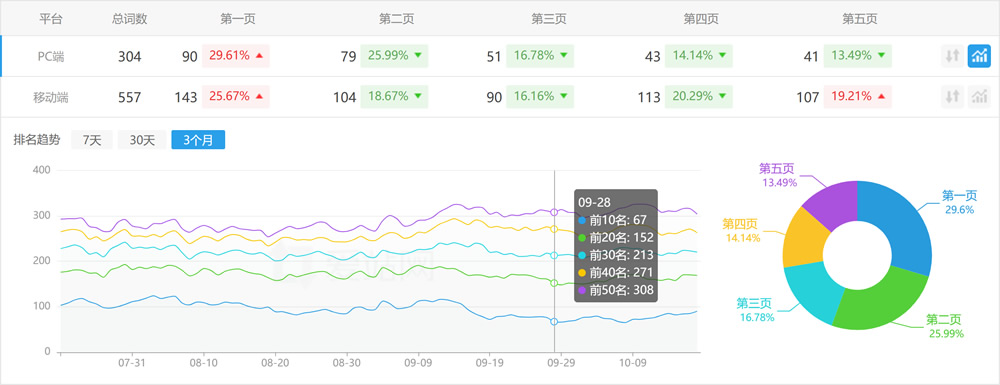Click the 19.21% red badge in 移动端 row
This screenshot has width=1000, height=385.
(x=858, y=97)
